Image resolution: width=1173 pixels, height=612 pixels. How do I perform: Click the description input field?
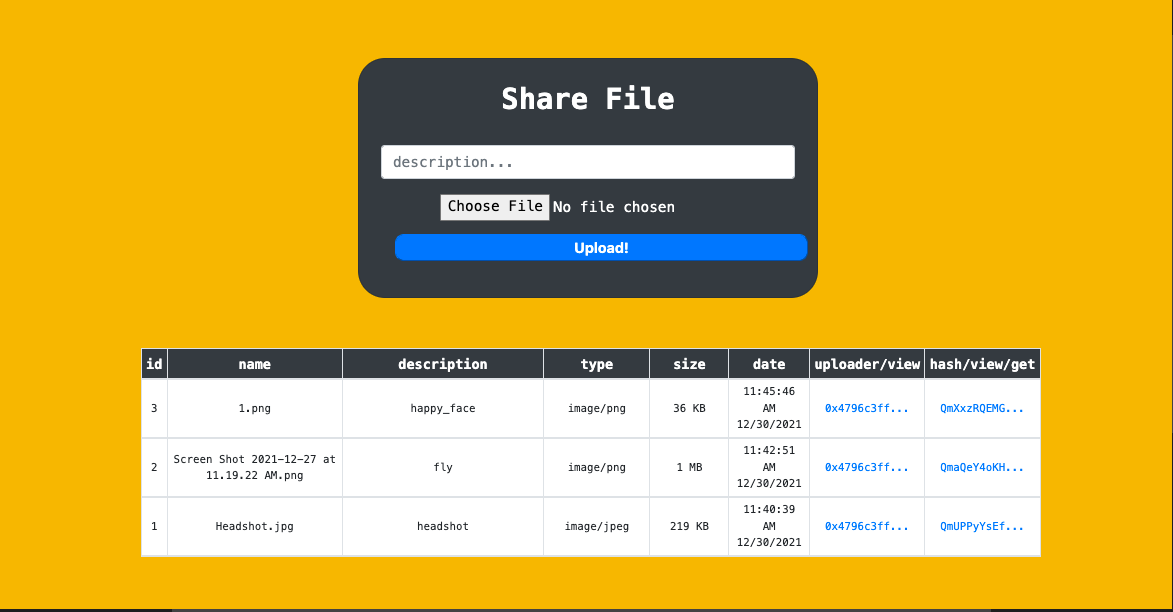587,162
